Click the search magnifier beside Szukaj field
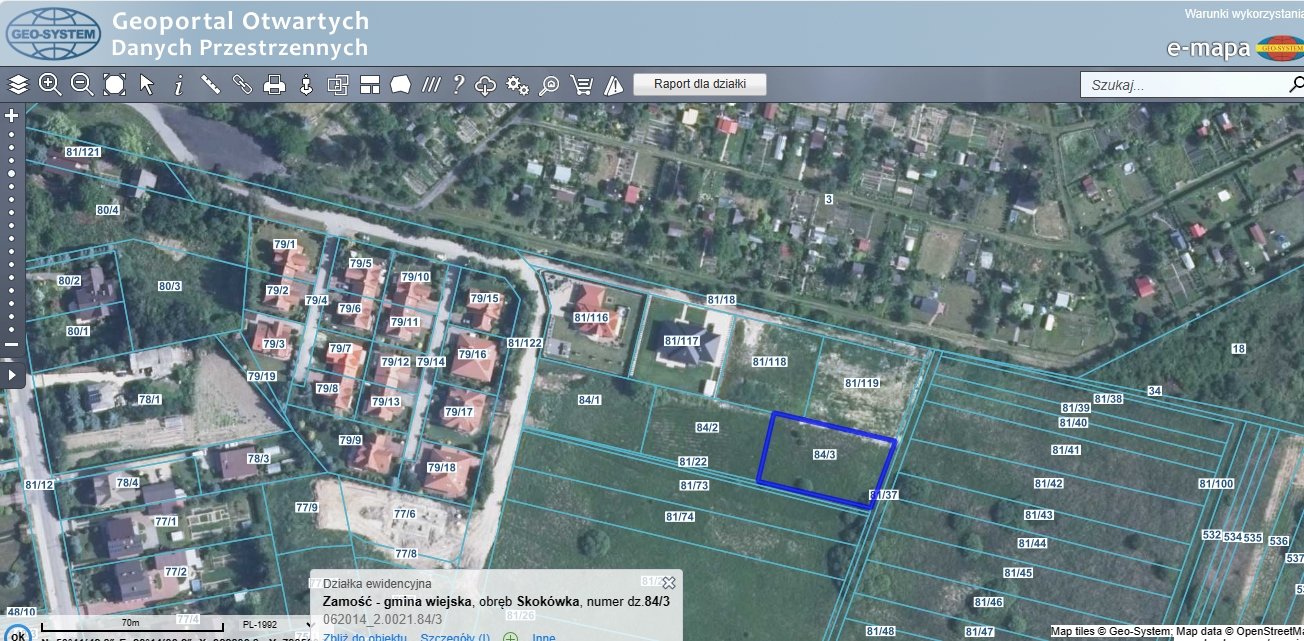 point(1296,85)
